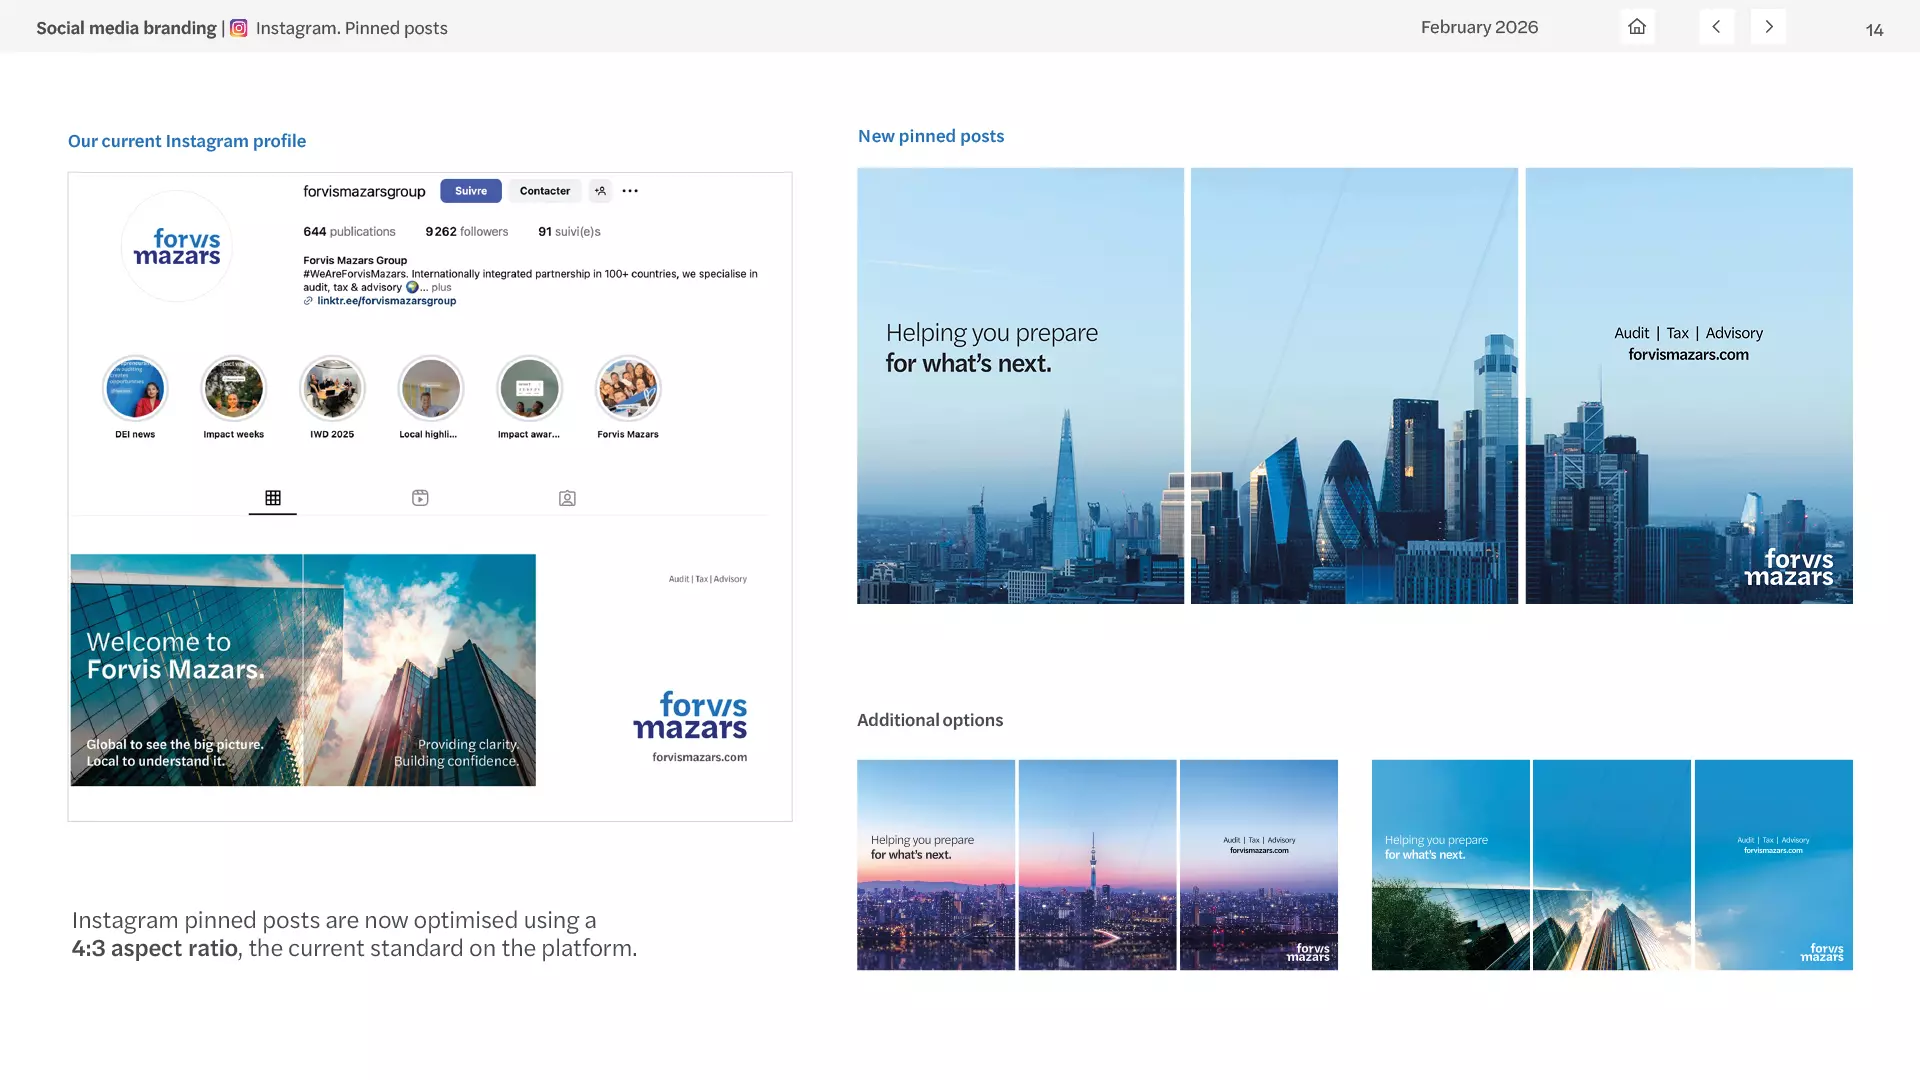The height and width of the screenshot is (1080, 1920).
Task: Click the Suivre button
Action: [x=470, y=190]
